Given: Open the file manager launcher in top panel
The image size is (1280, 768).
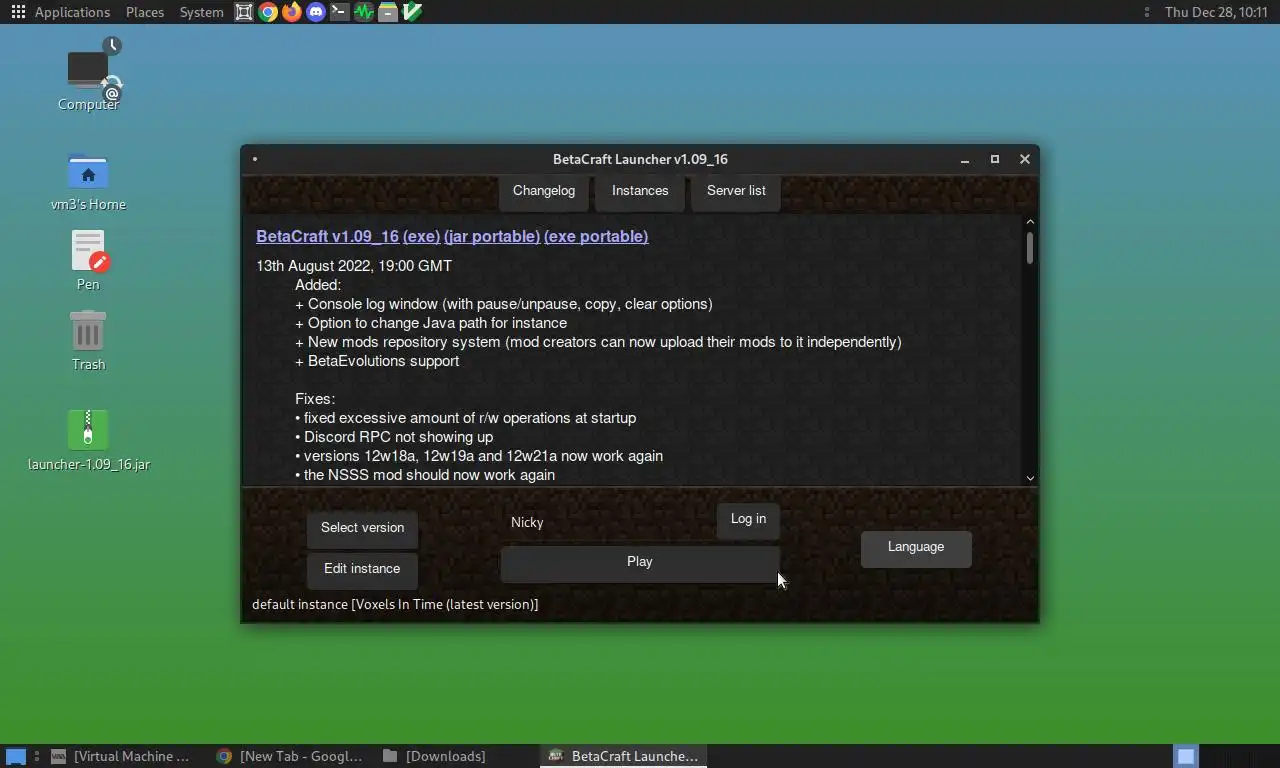Looking at the screenshot, I should pyautogui.click(x=388, y=12).
